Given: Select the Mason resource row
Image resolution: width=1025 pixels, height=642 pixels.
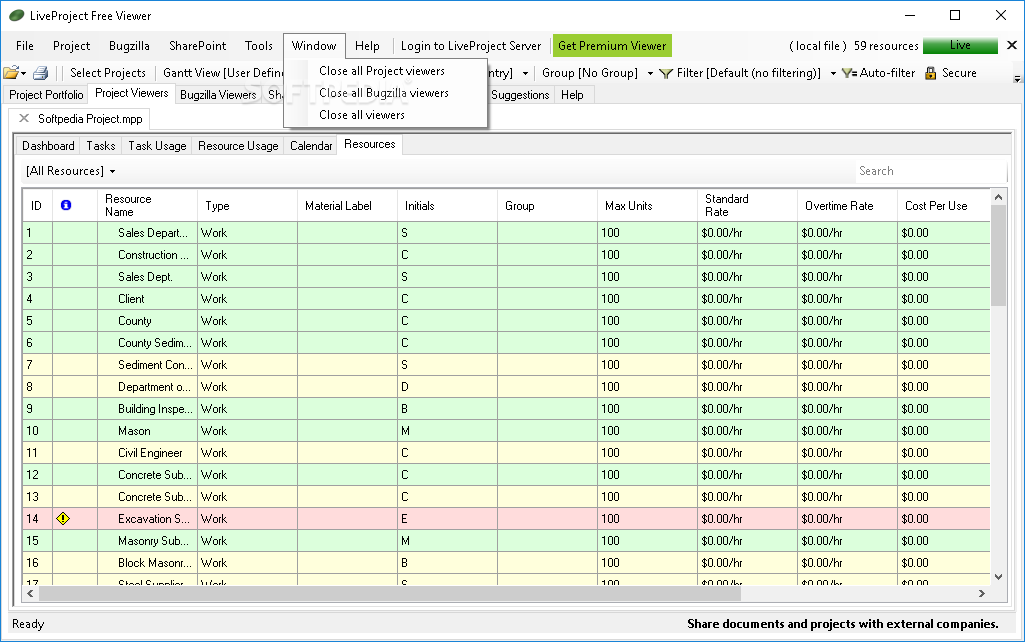Looking at the screenshot, I should (x=506, y=431).
